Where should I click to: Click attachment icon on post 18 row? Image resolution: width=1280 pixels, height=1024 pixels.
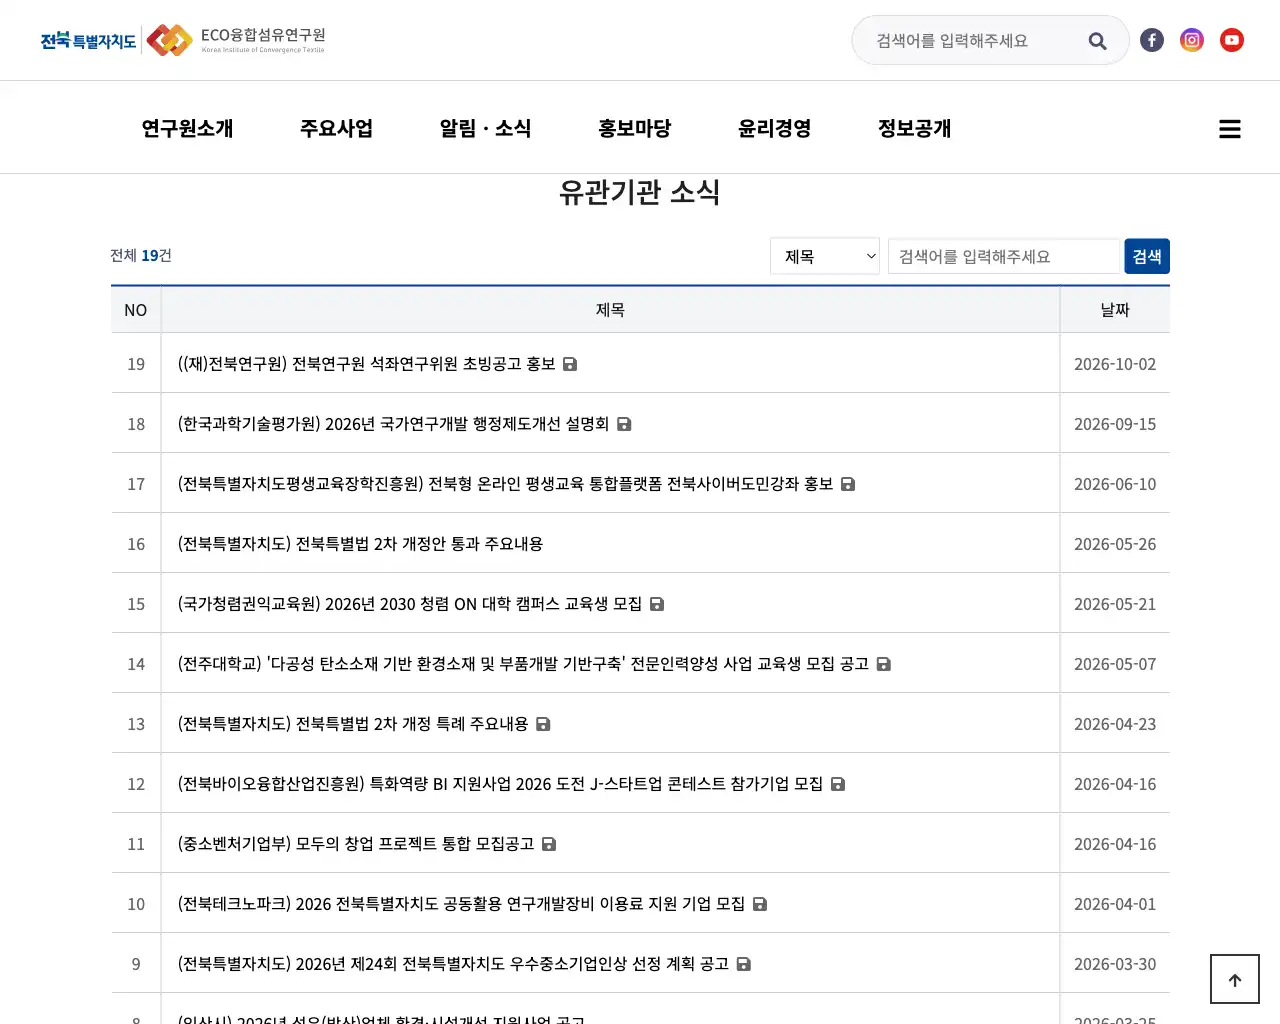point(624,424)
